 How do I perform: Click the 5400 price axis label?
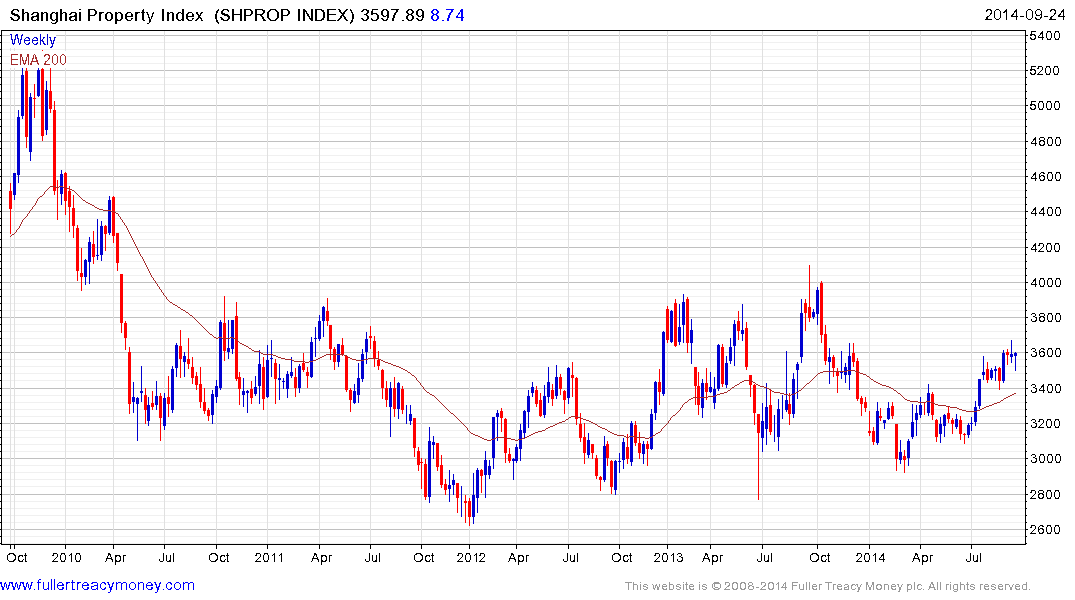coord(1044,35)
